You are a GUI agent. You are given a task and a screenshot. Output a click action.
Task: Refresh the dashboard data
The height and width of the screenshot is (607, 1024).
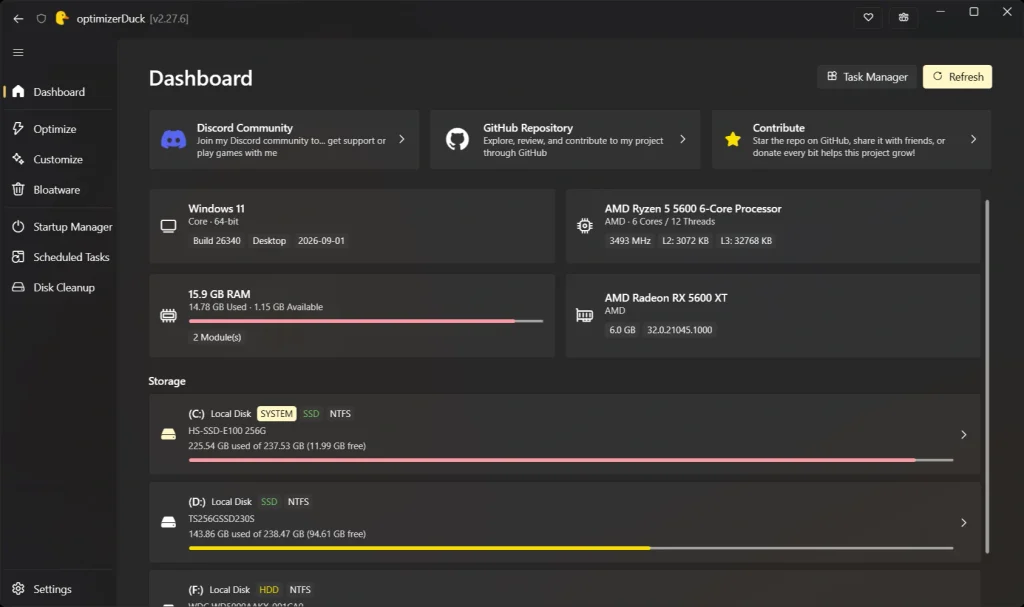coord(957,76)
